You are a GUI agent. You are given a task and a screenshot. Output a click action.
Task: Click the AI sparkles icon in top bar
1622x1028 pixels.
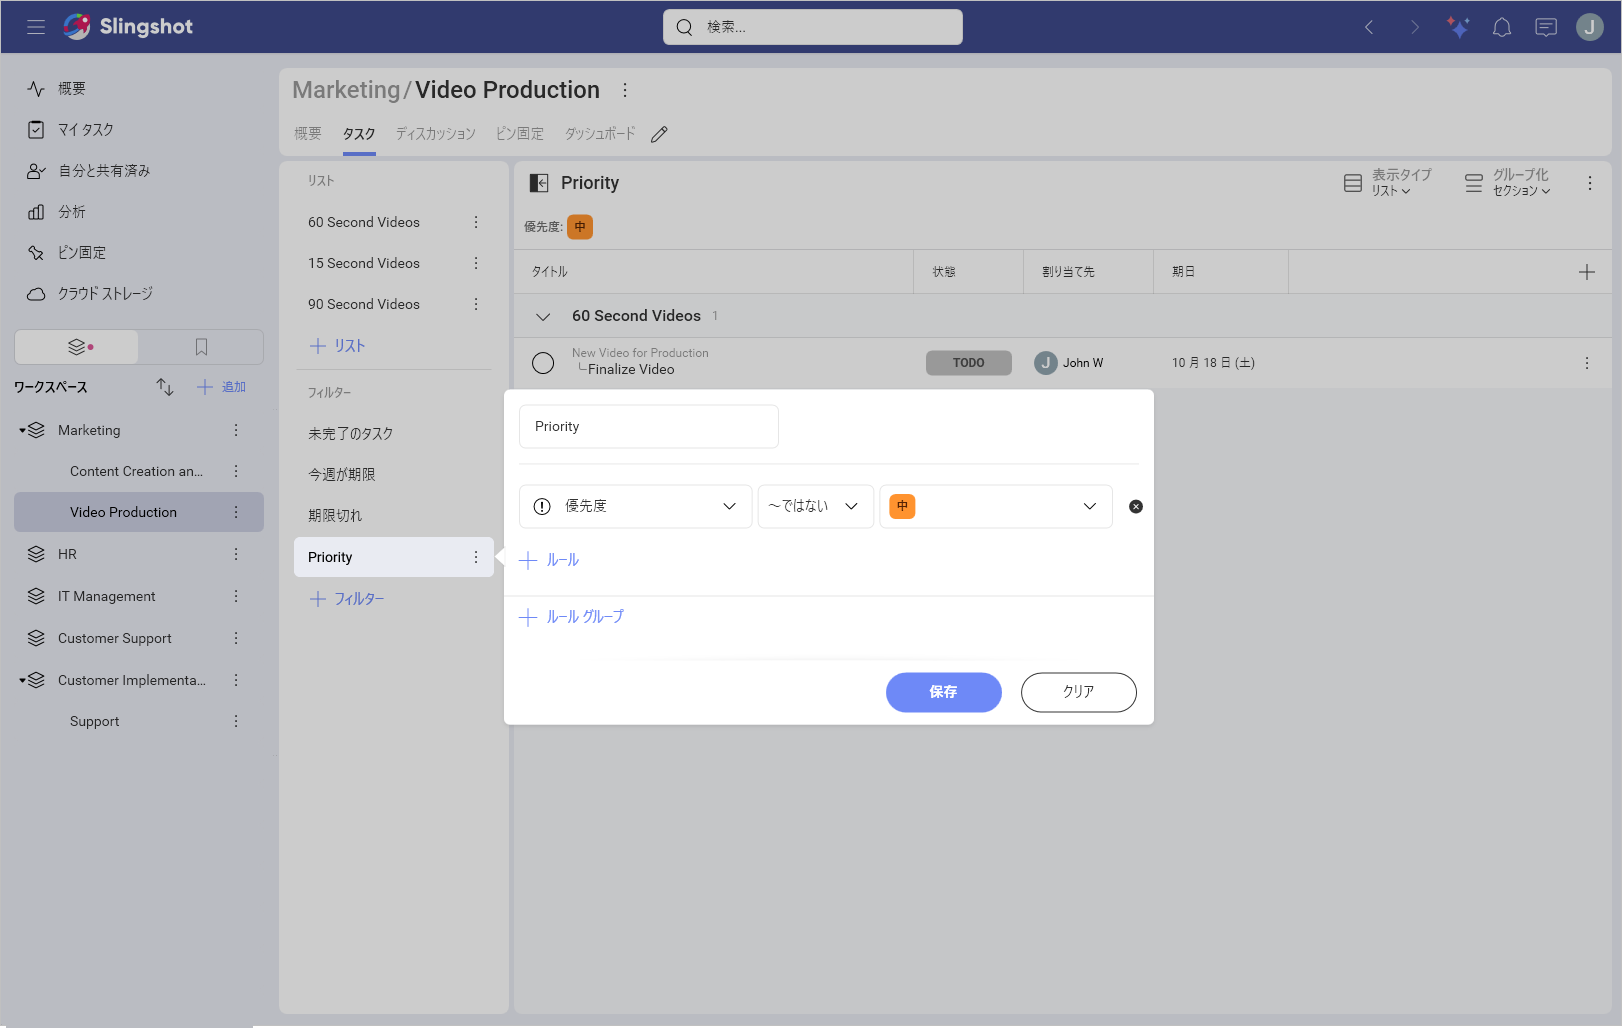tap(1458, 27)
